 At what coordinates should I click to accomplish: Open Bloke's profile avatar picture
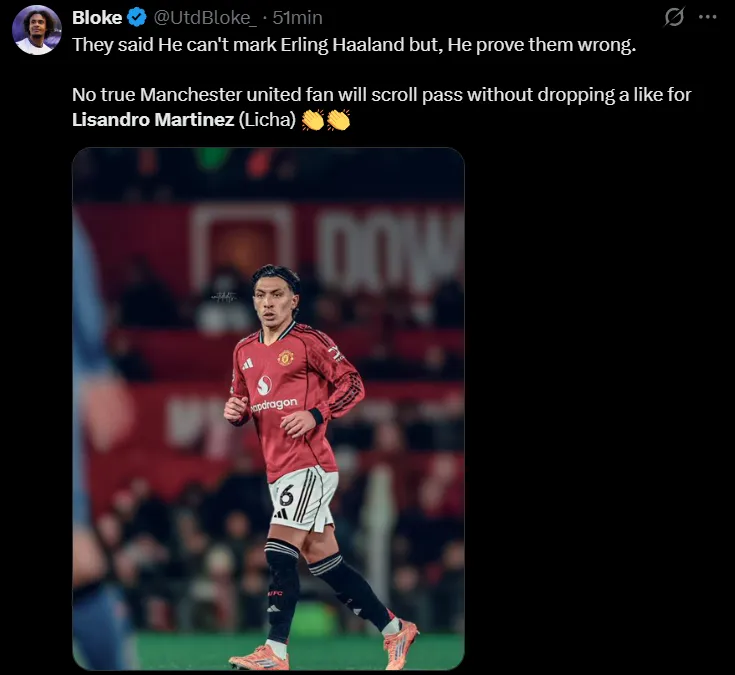coord(37,30)
